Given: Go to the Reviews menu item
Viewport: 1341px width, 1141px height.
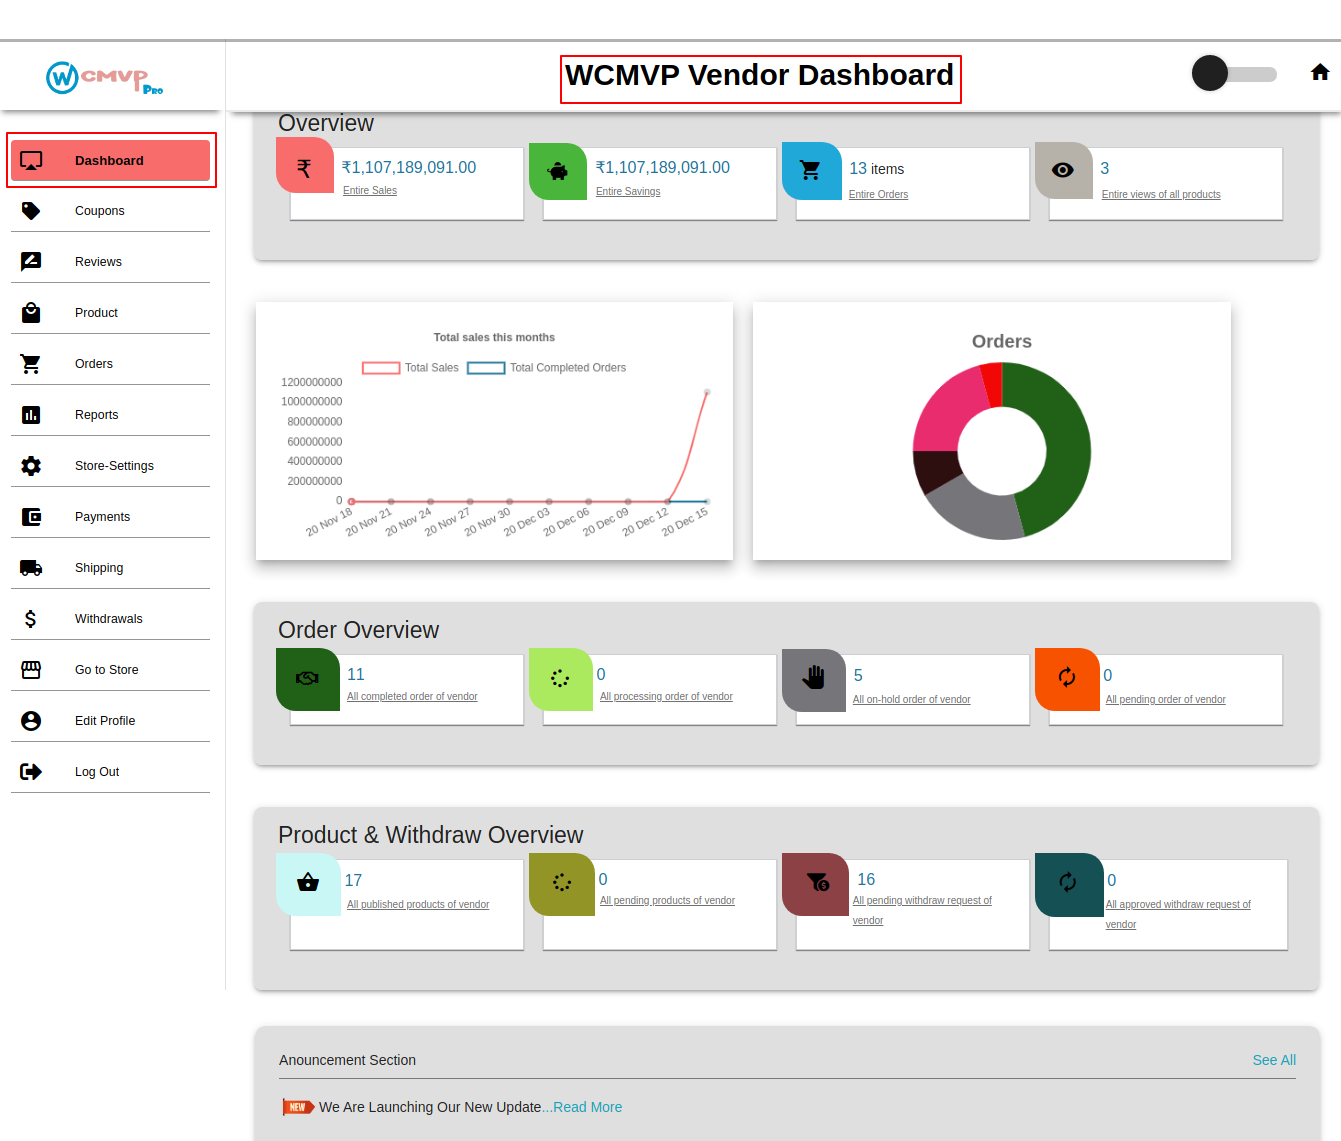Looking at the screenshot, I should (110, 262).
